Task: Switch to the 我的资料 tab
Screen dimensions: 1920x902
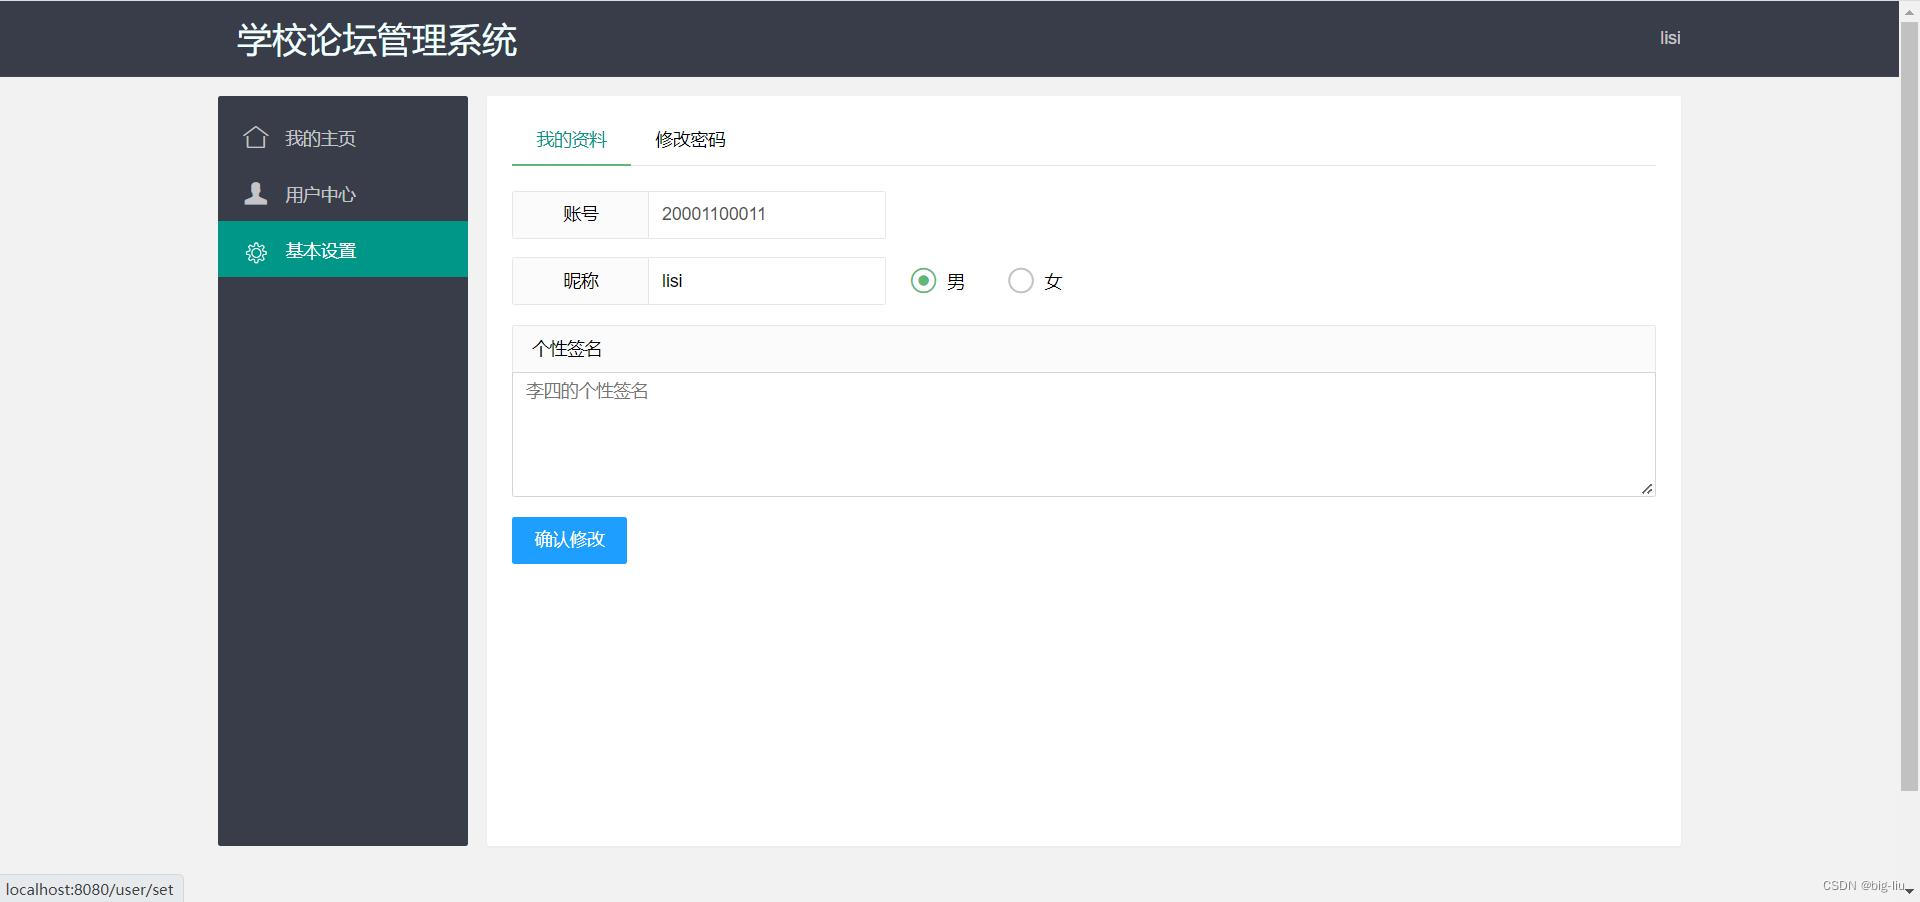Action: 571,139
